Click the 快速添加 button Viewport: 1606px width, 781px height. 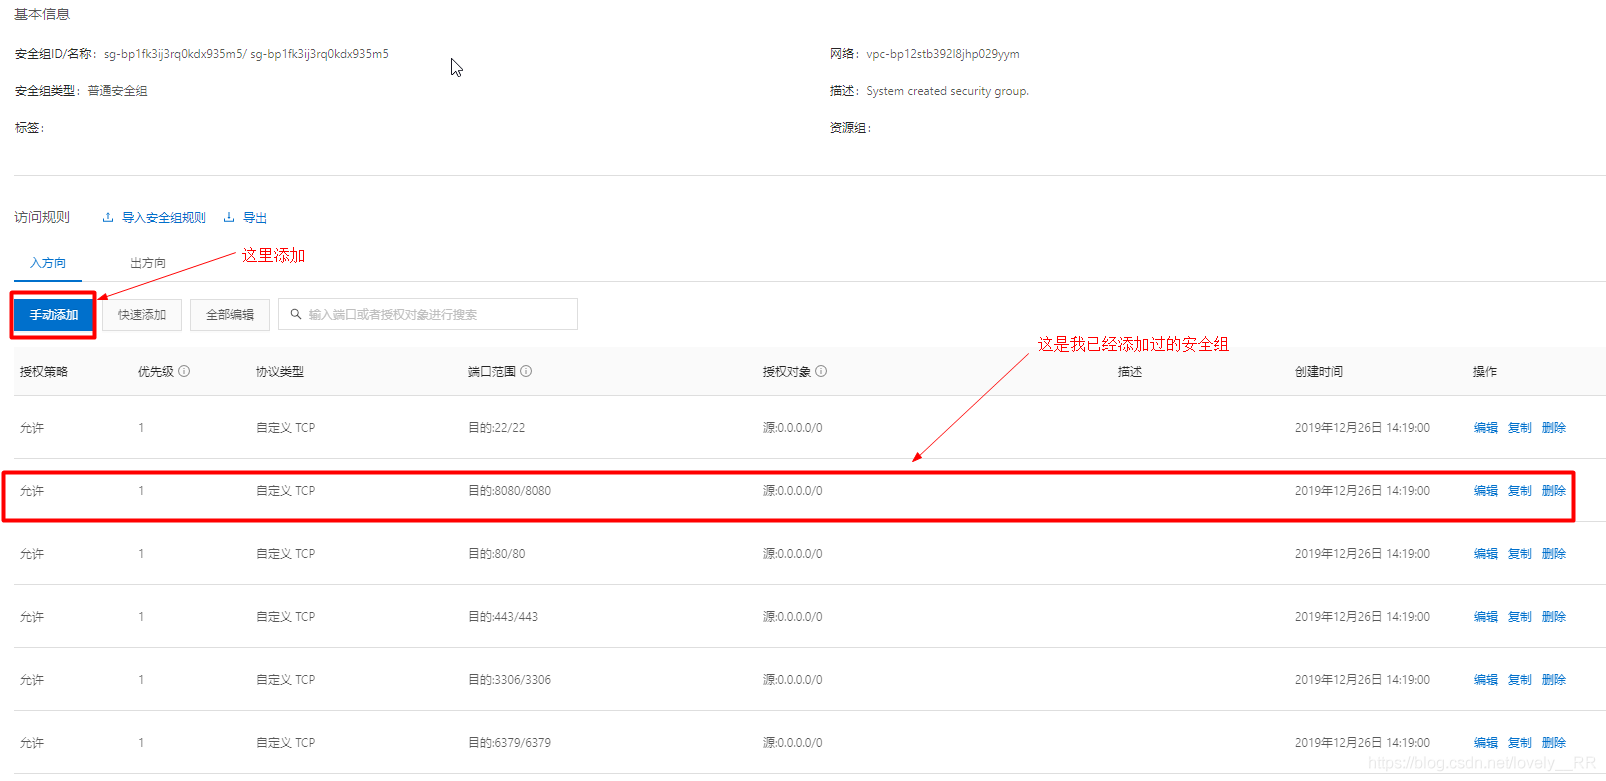tap(142, 315)
